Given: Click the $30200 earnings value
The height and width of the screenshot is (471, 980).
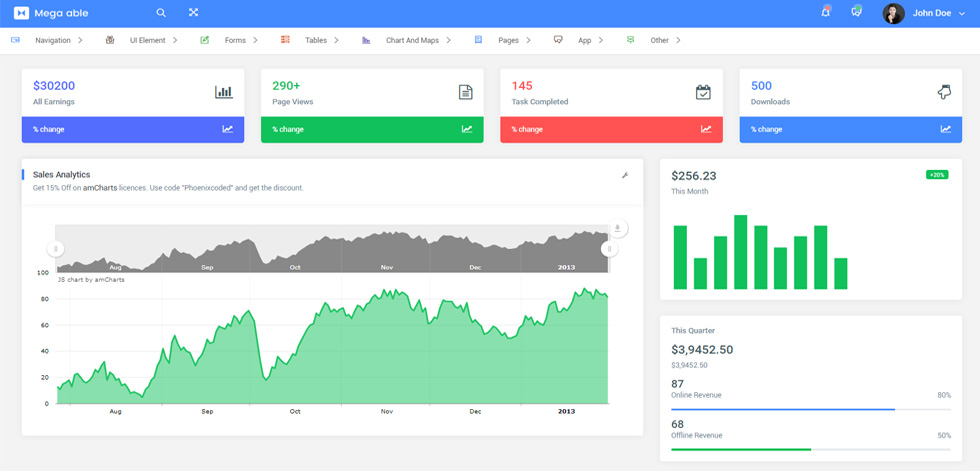Looking at the screenshot, I should pos(54,86).
